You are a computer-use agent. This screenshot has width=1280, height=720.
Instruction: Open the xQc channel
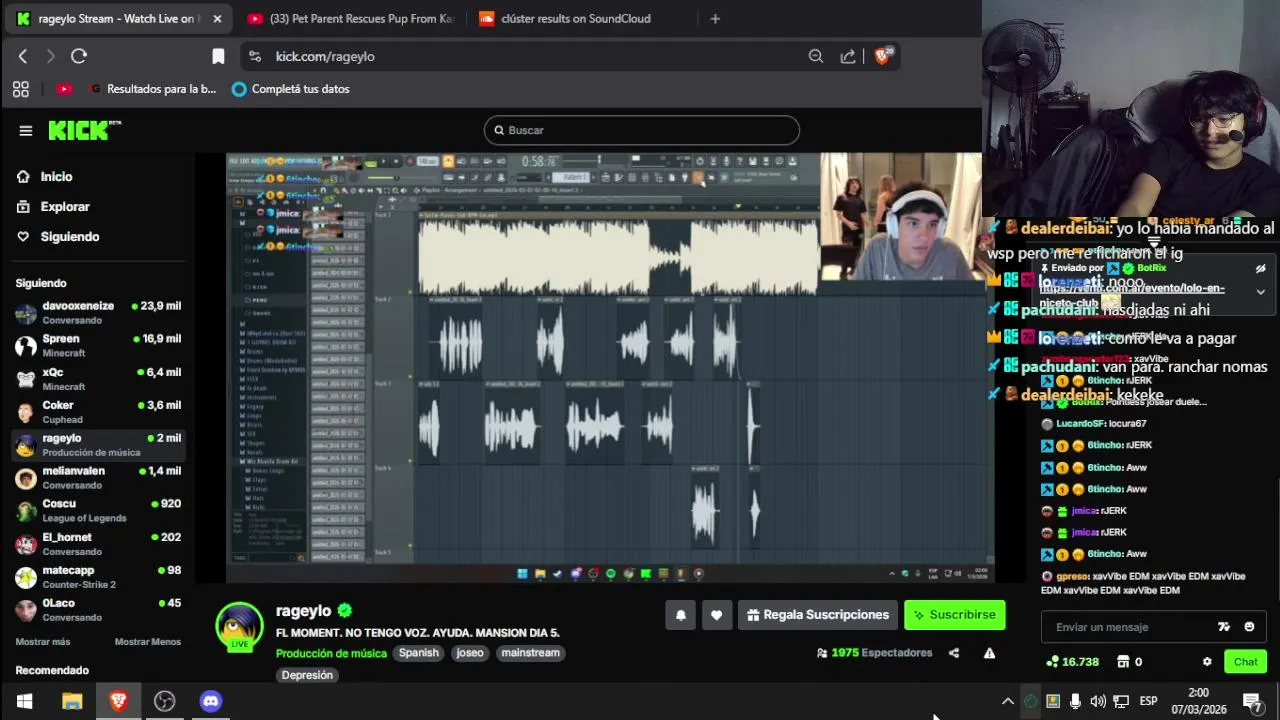point(98,379)
